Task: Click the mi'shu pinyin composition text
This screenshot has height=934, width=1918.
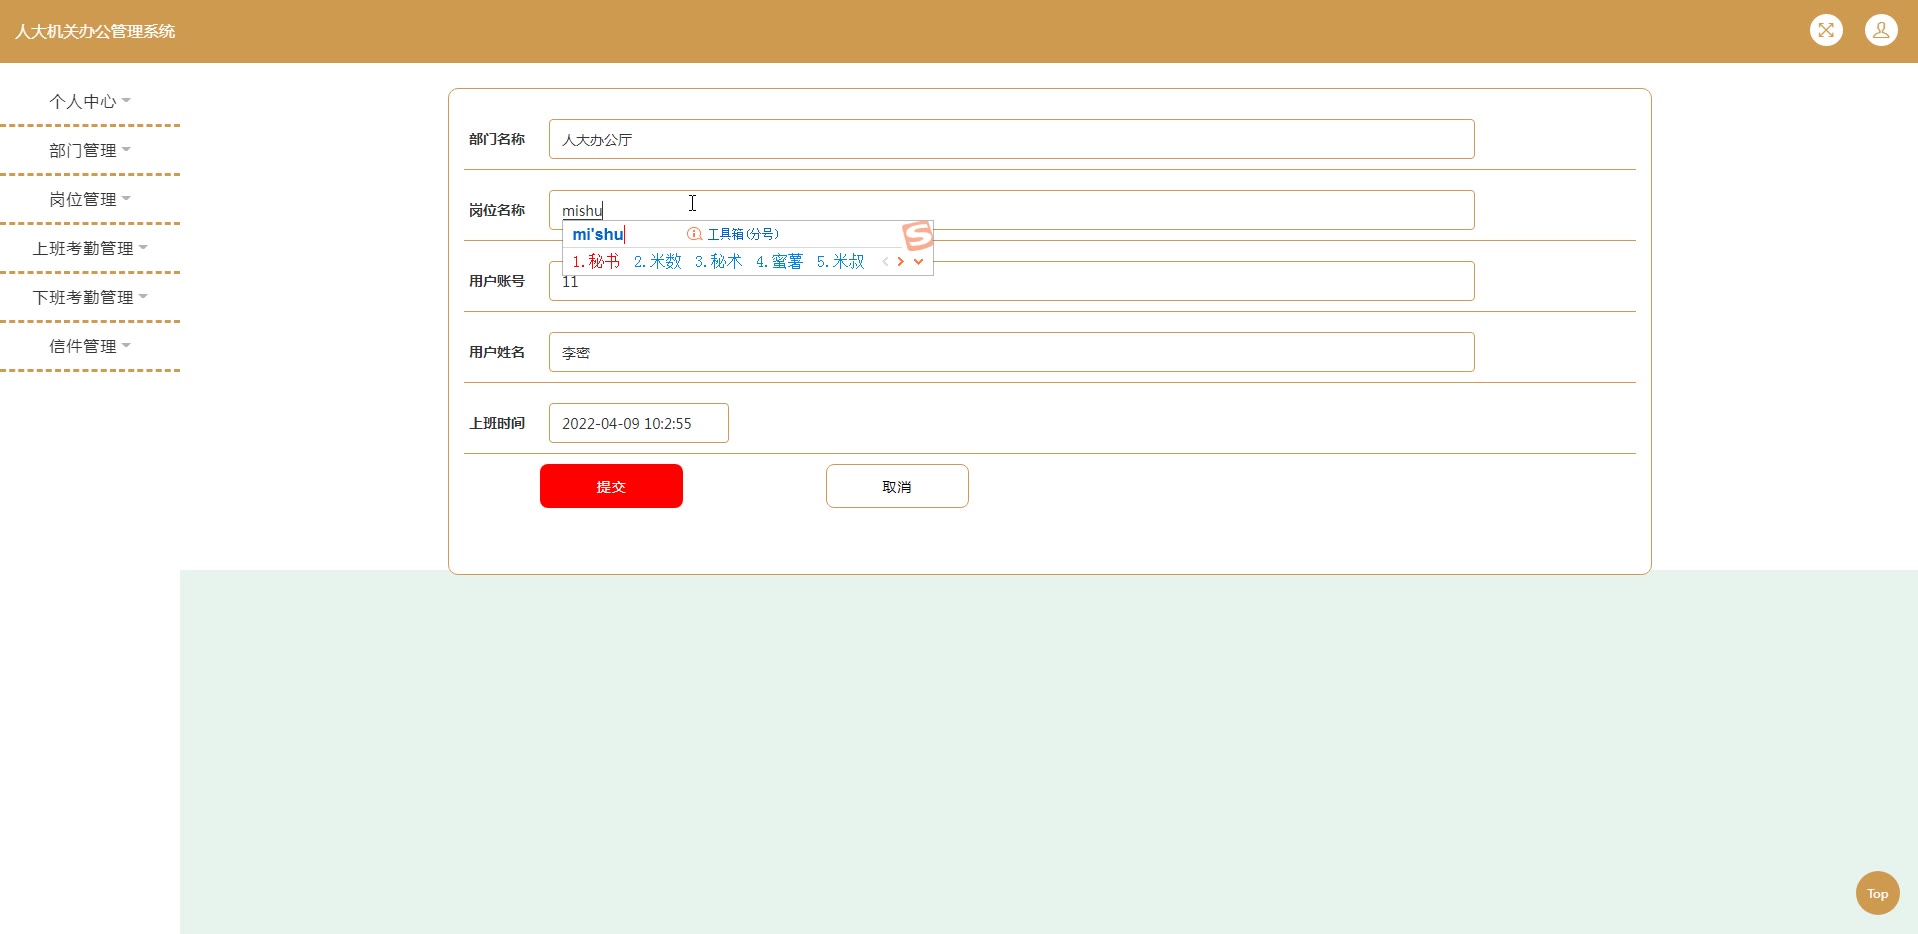Action: (598, 234)
